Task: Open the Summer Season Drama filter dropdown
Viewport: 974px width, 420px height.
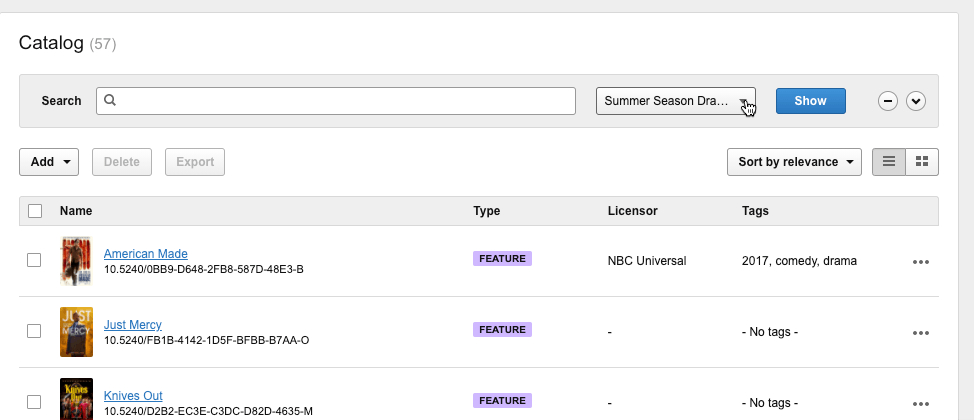Action: coord(675,101)
